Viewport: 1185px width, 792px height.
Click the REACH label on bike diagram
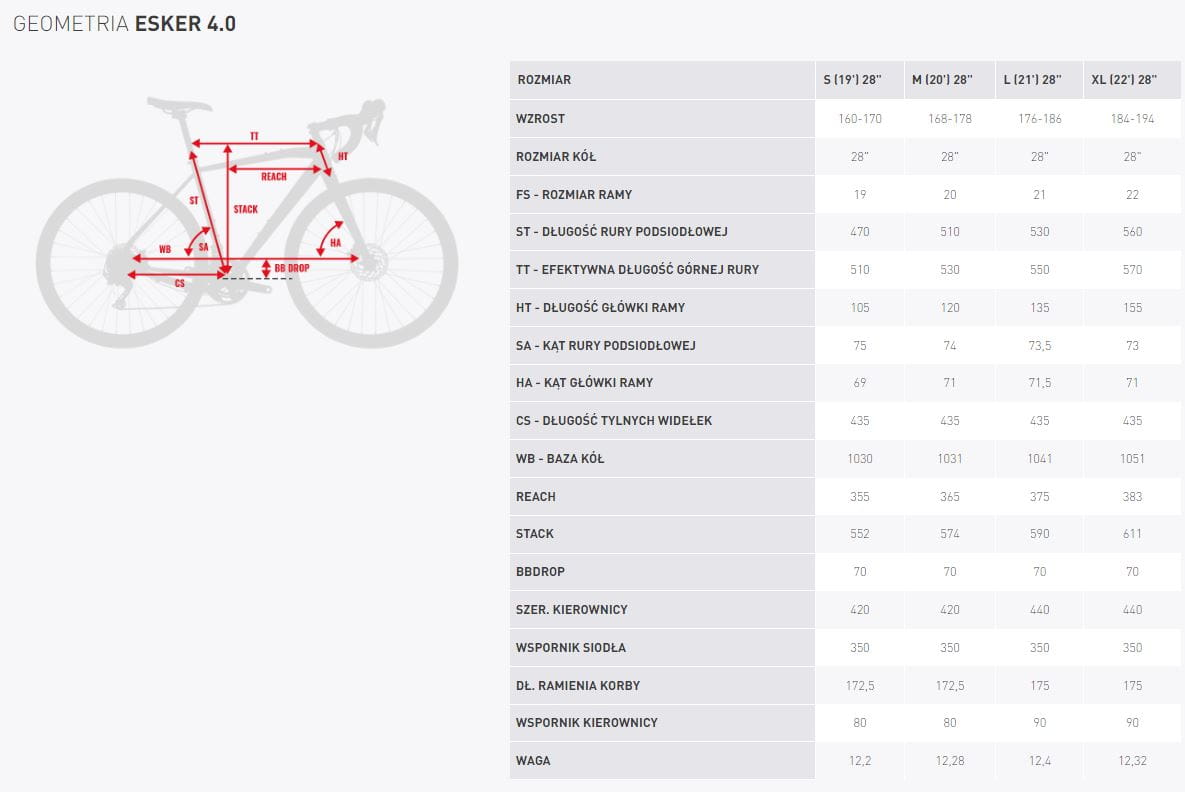[274, 177]
